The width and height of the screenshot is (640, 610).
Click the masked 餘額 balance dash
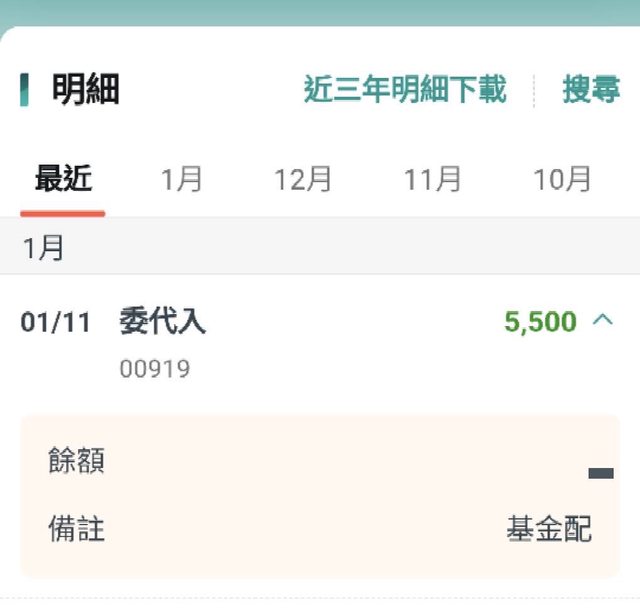(601, 473)
